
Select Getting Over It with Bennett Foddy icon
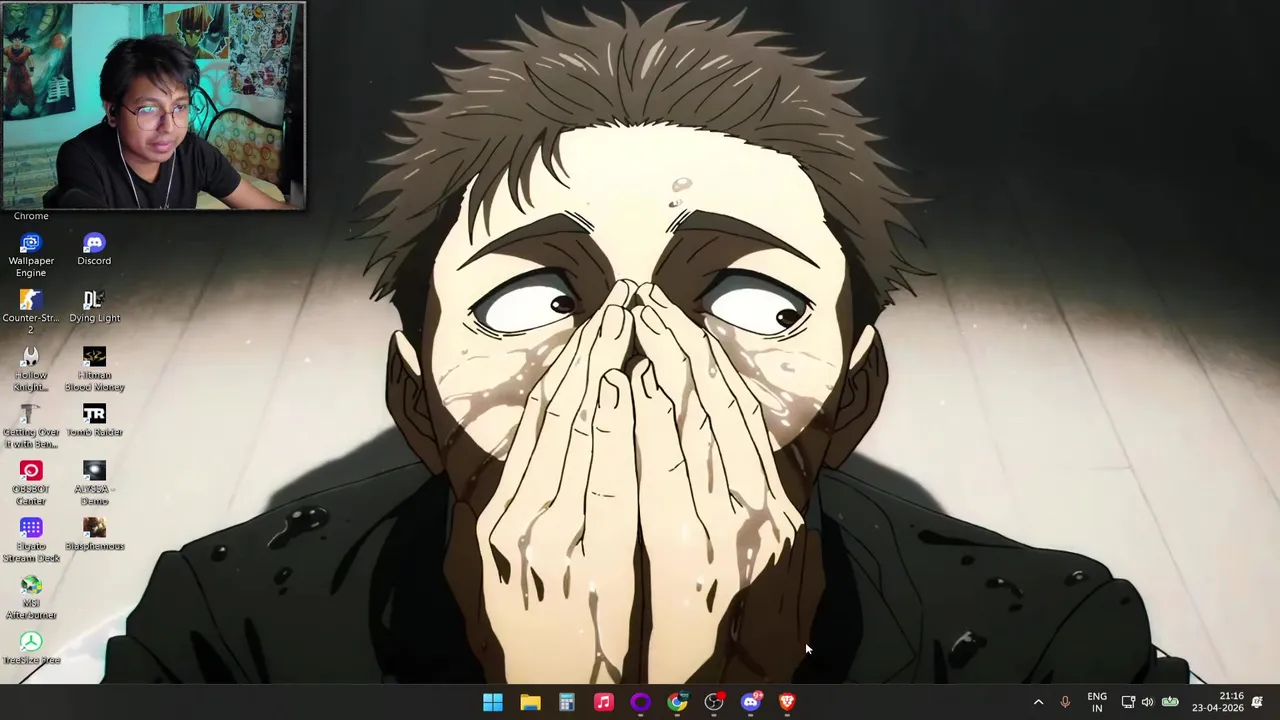pyautogui.click(x=31, y=426)
